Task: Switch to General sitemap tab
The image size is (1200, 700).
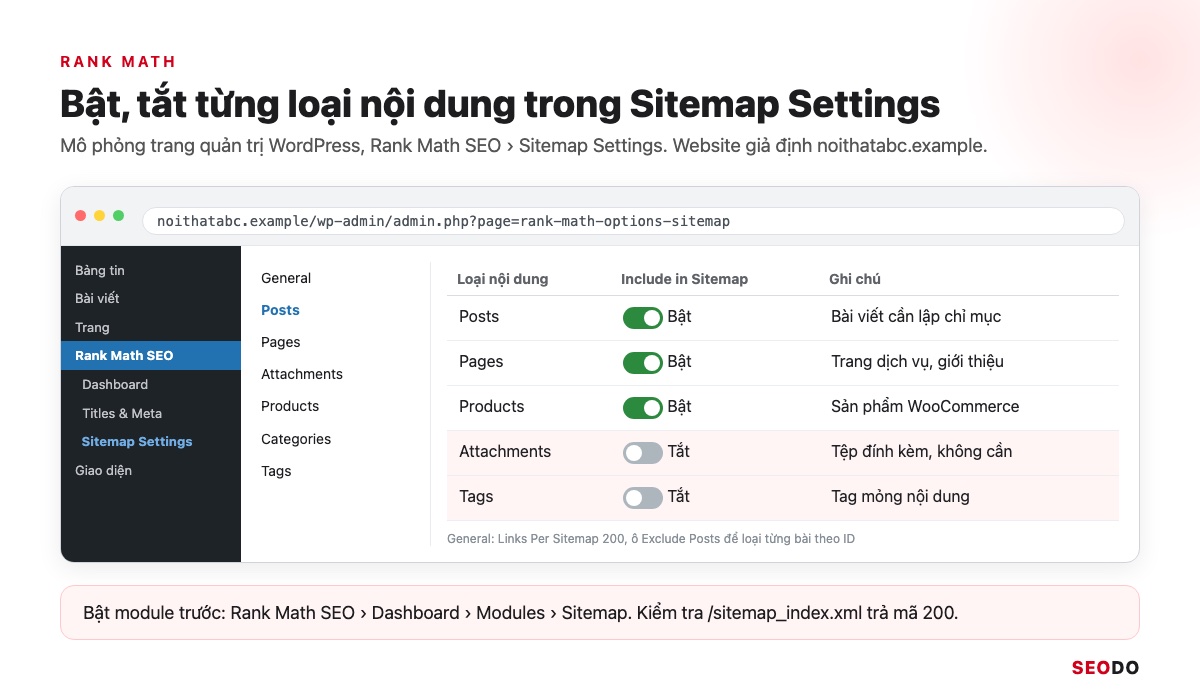Action: pyautogui.click(x=286, y=278)
